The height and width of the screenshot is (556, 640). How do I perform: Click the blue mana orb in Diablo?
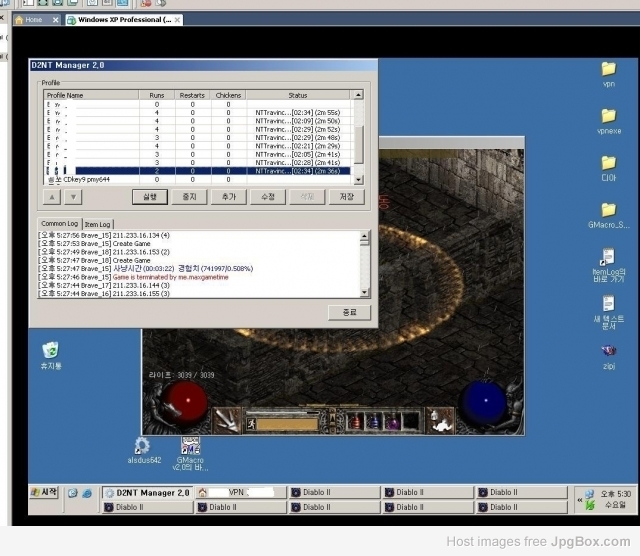pos(484,402)
